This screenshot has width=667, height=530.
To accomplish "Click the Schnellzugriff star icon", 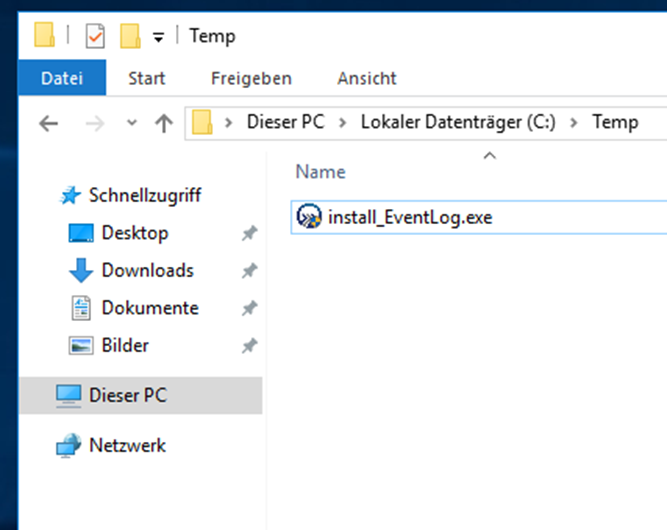I will pos(70,195).
